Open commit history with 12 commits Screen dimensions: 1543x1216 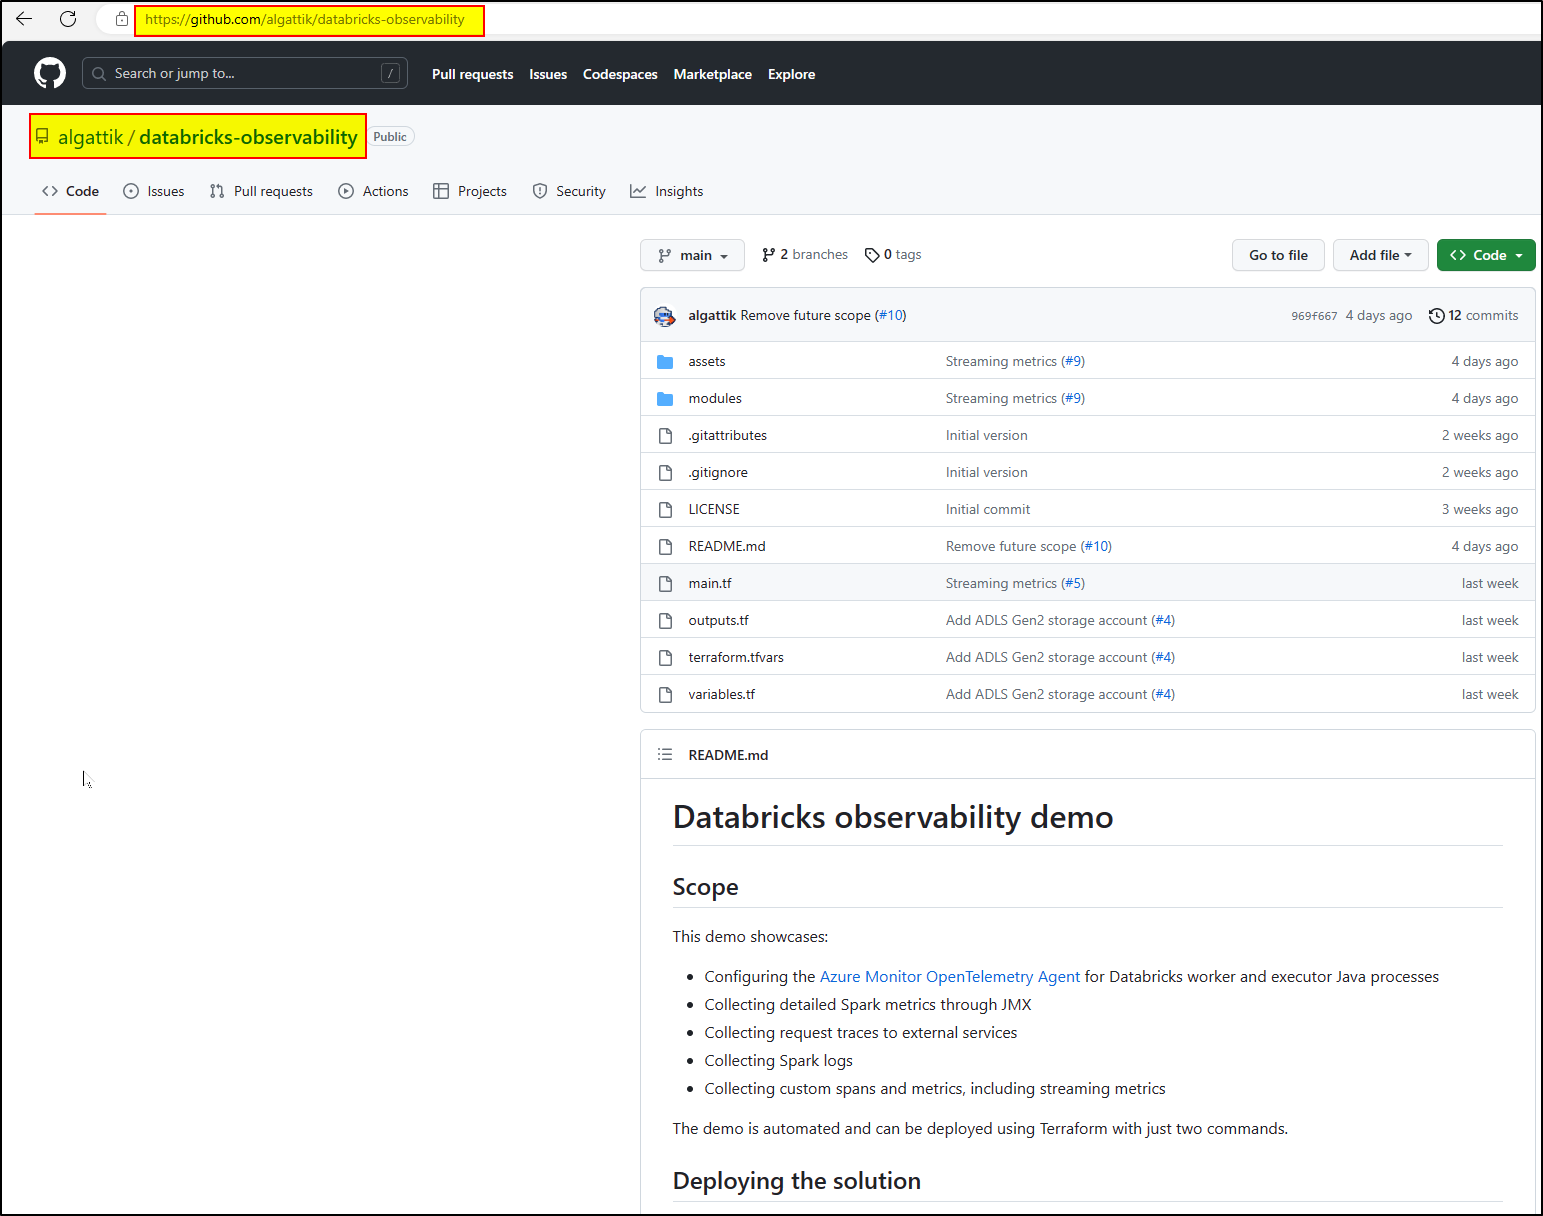[1473, 315]
